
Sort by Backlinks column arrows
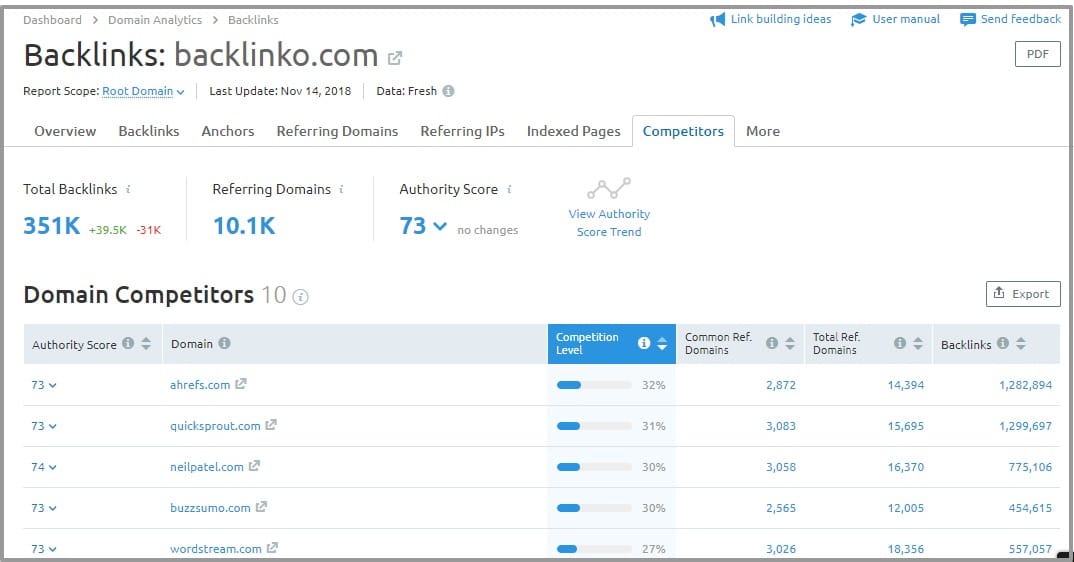pyautogui.click(x=1021, y=343)
